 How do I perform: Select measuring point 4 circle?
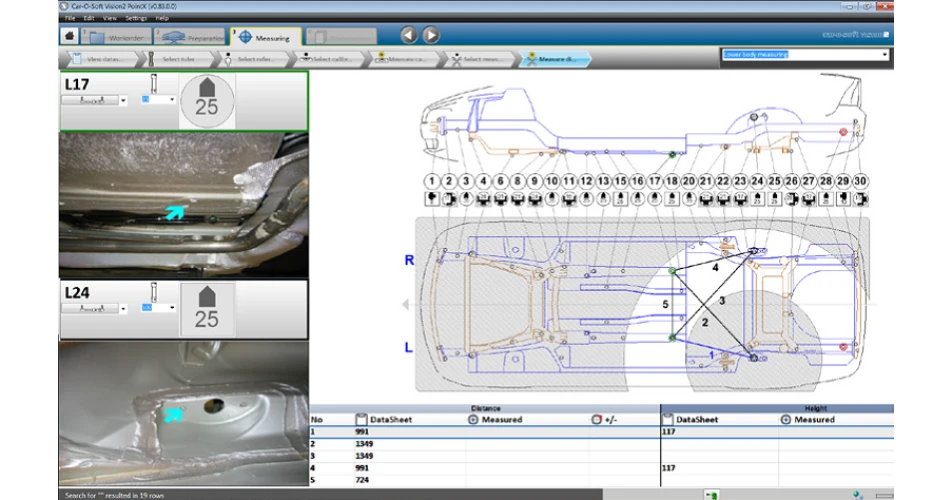pos(483,181)
